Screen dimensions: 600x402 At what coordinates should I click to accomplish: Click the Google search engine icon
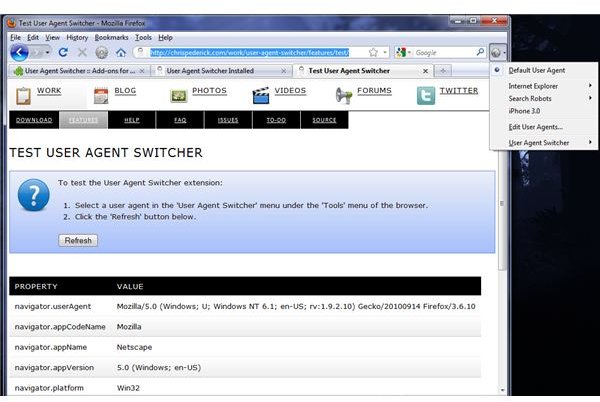(401, 52)
